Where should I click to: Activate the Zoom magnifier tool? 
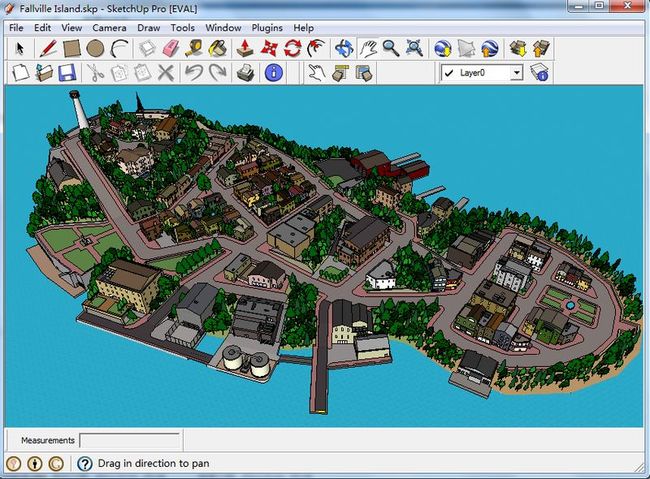pyautogui.click(x=391, y=49)
